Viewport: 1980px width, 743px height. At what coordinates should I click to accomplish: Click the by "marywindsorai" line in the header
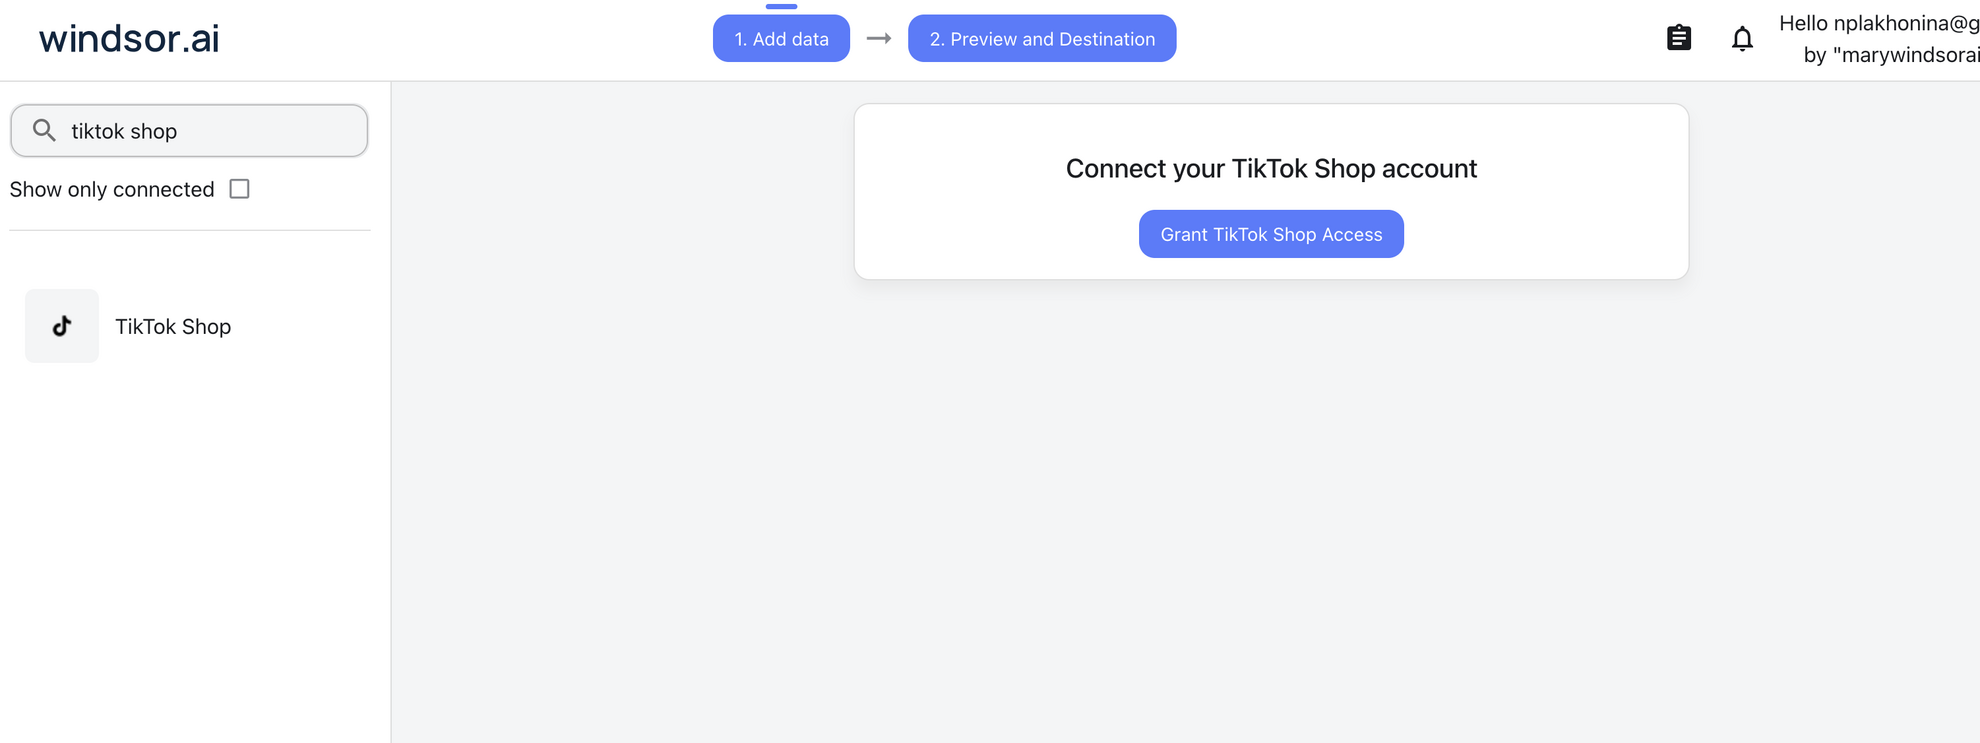point(1891,55)
